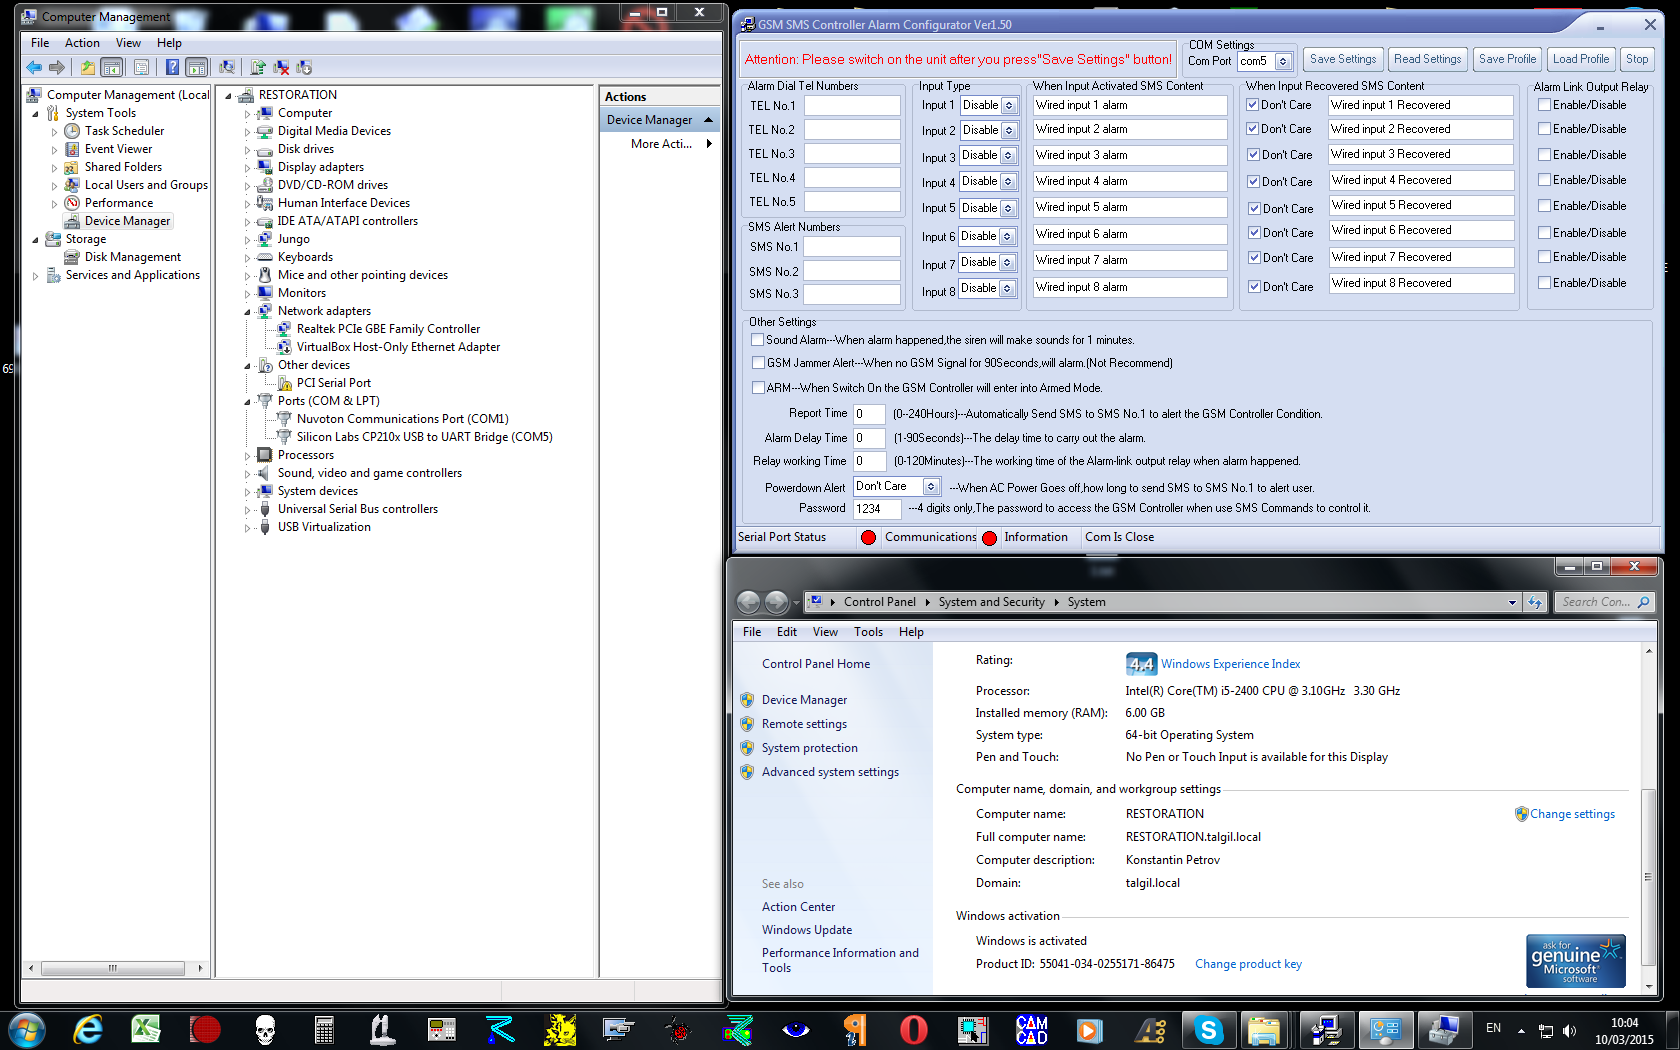The image size is (1680, 1050).
Task: Check last Enable/Disable relay box, Wired input 8 row
Action: (1544, 283)
